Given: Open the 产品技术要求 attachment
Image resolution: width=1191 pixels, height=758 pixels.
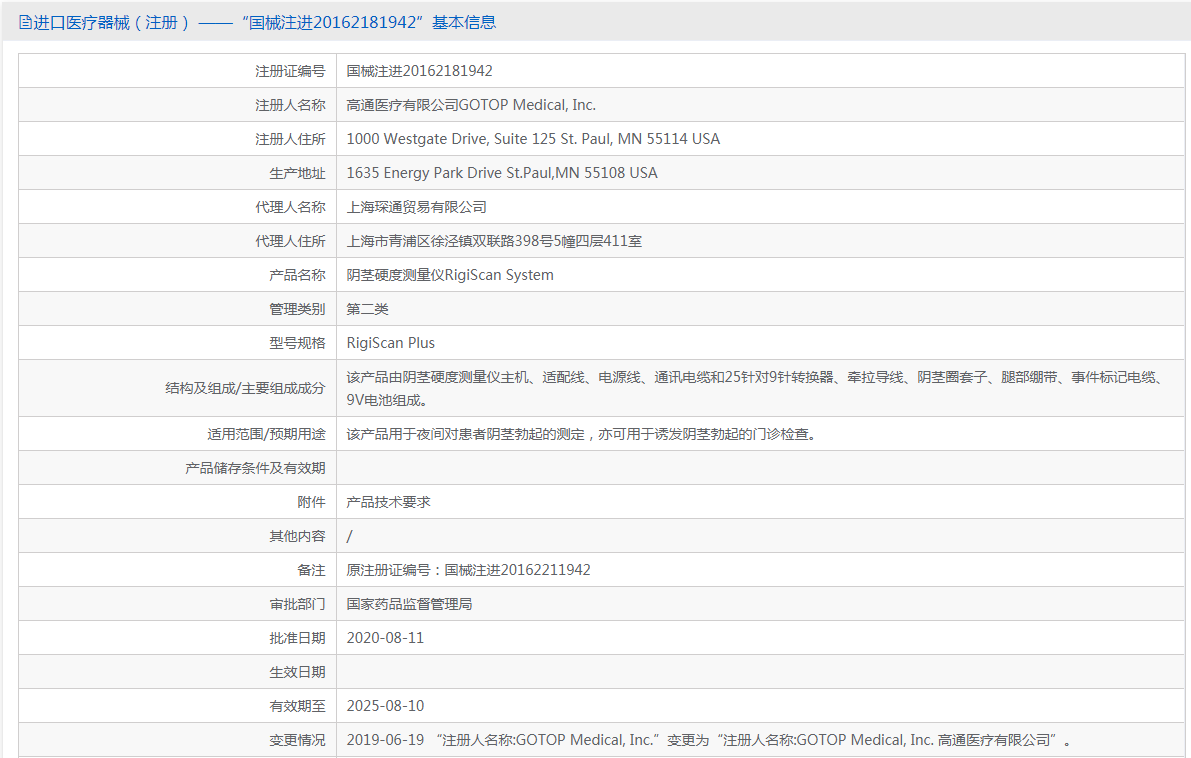Looking at the screenshot, I should 388,502.
